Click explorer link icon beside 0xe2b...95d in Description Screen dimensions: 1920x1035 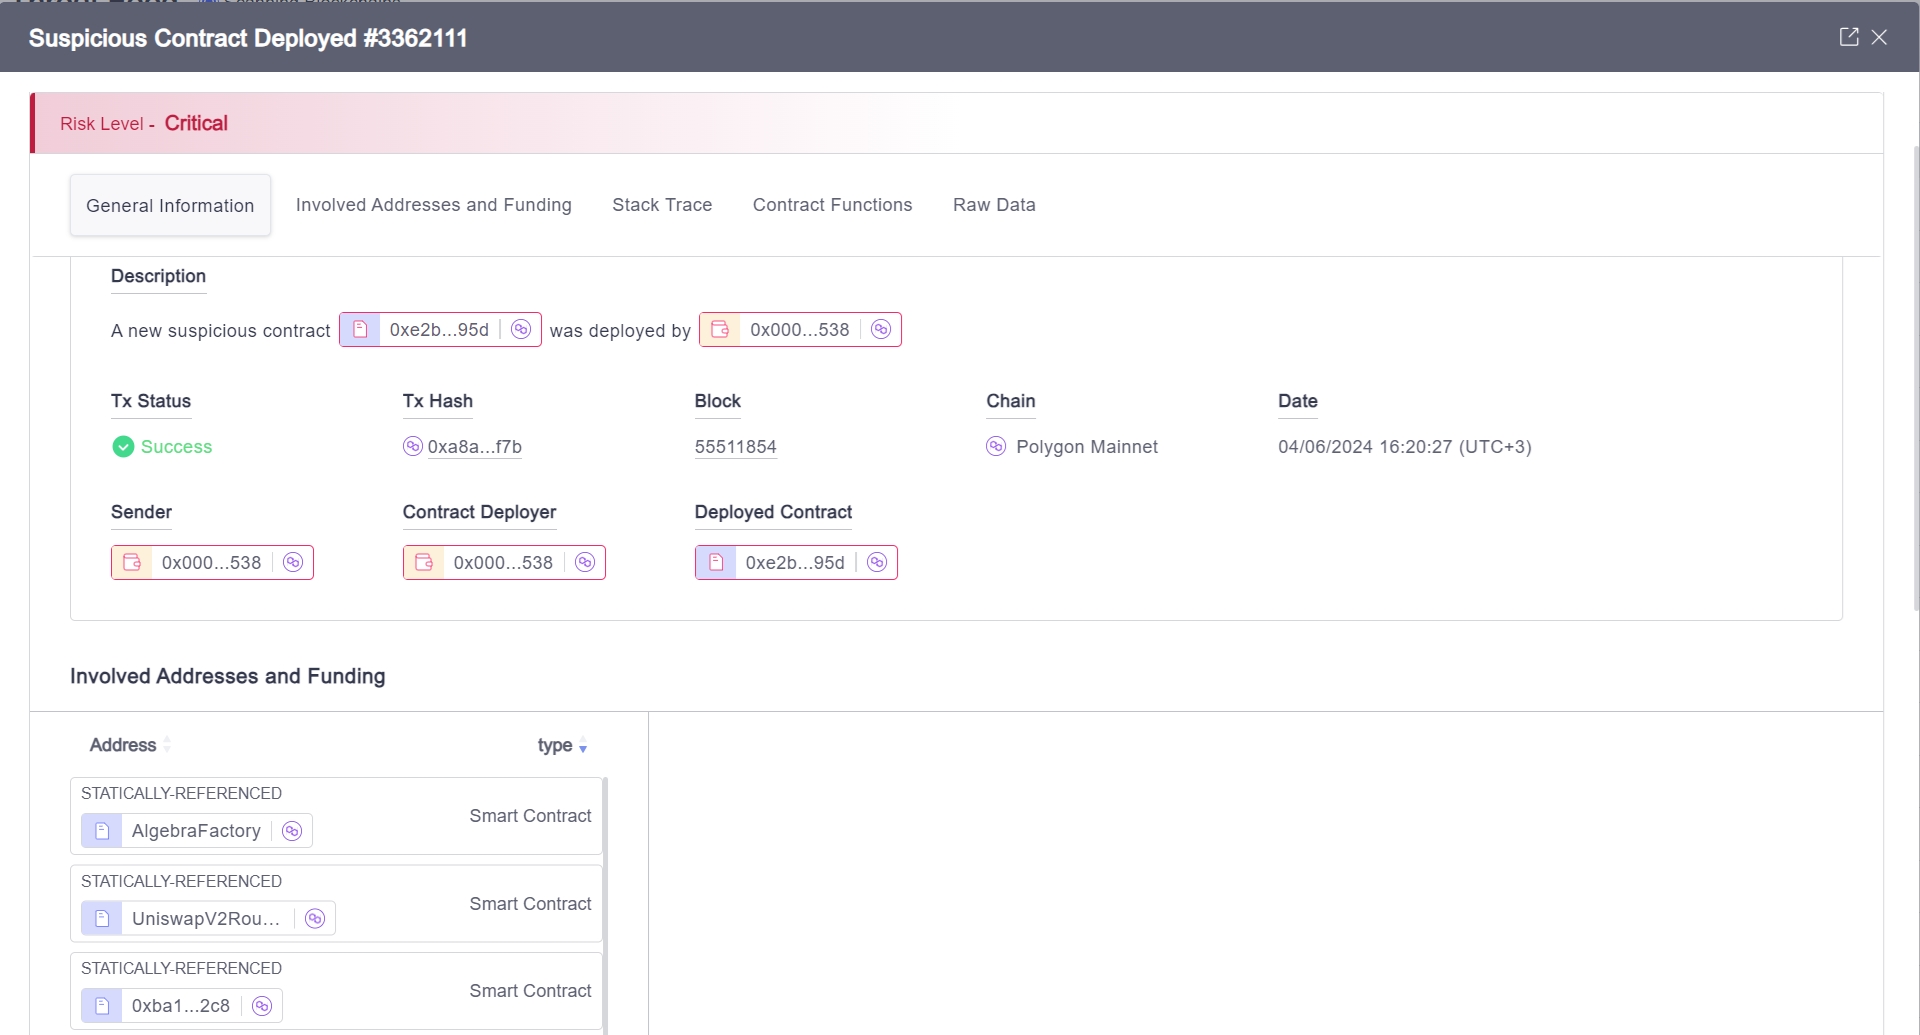click(520, 330)
